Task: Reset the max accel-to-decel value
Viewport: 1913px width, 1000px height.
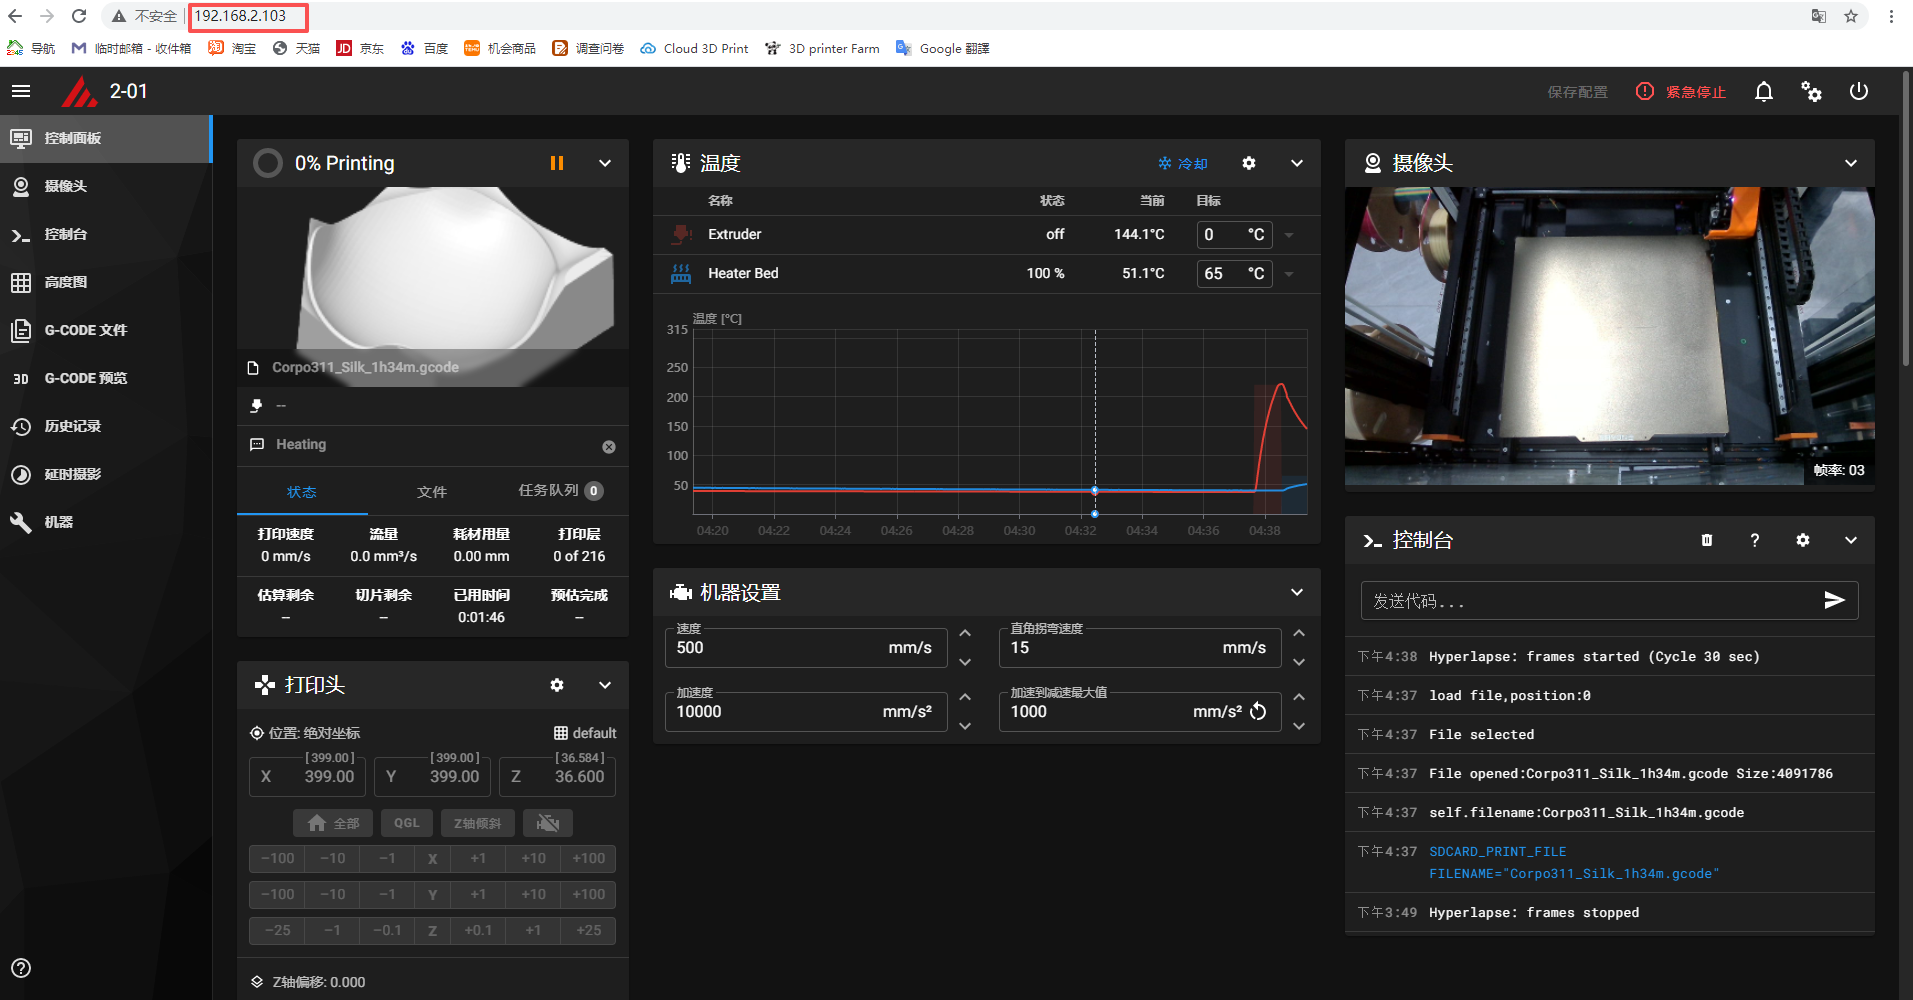Action: (x=1258, y=712)
